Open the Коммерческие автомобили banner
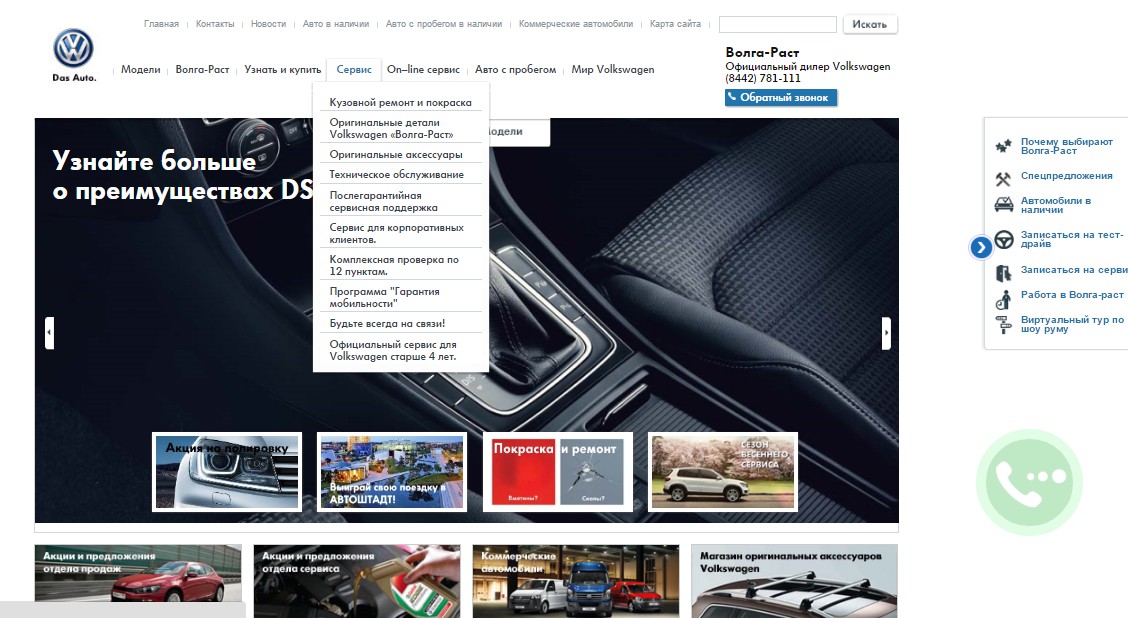The image size is (1128, 618). 576,581
